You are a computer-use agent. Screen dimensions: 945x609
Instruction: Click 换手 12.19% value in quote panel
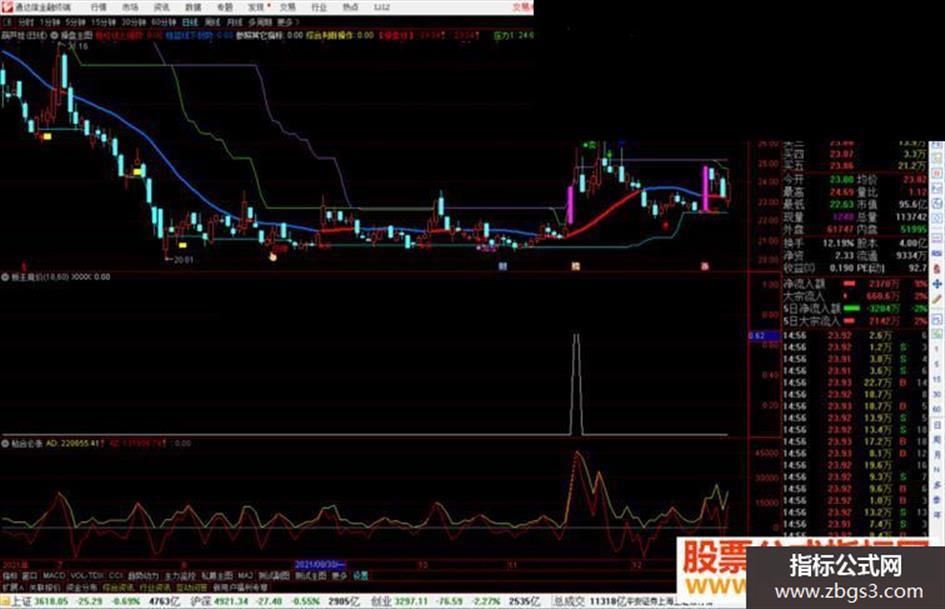tap(837, 243)
